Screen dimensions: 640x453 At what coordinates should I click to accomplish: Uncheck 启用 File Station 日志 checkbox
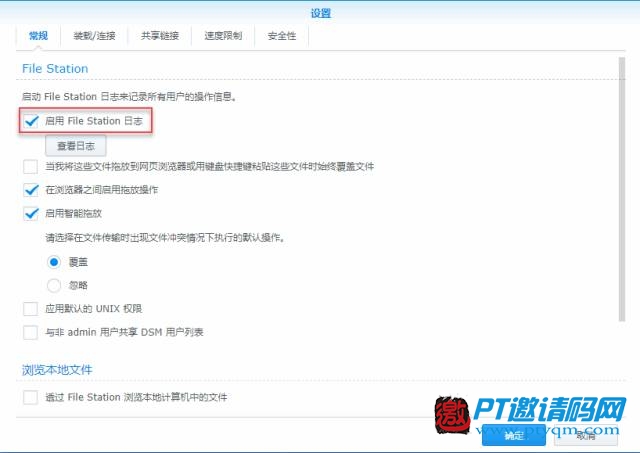tap(31, 121)
